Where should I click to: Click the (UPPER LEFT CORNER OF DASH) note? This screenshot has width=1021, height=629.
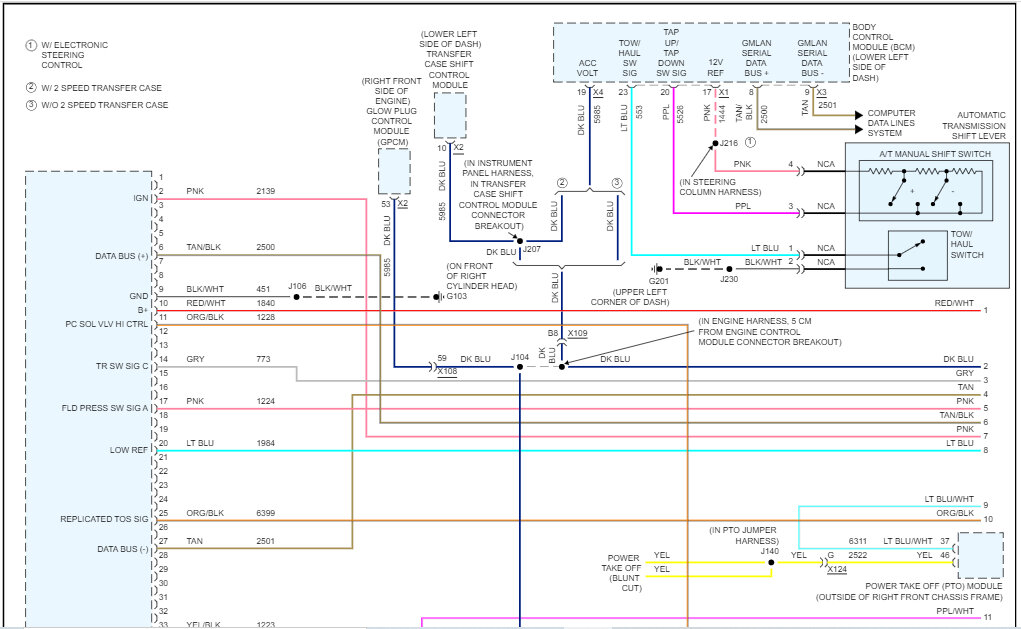[630, 297]
